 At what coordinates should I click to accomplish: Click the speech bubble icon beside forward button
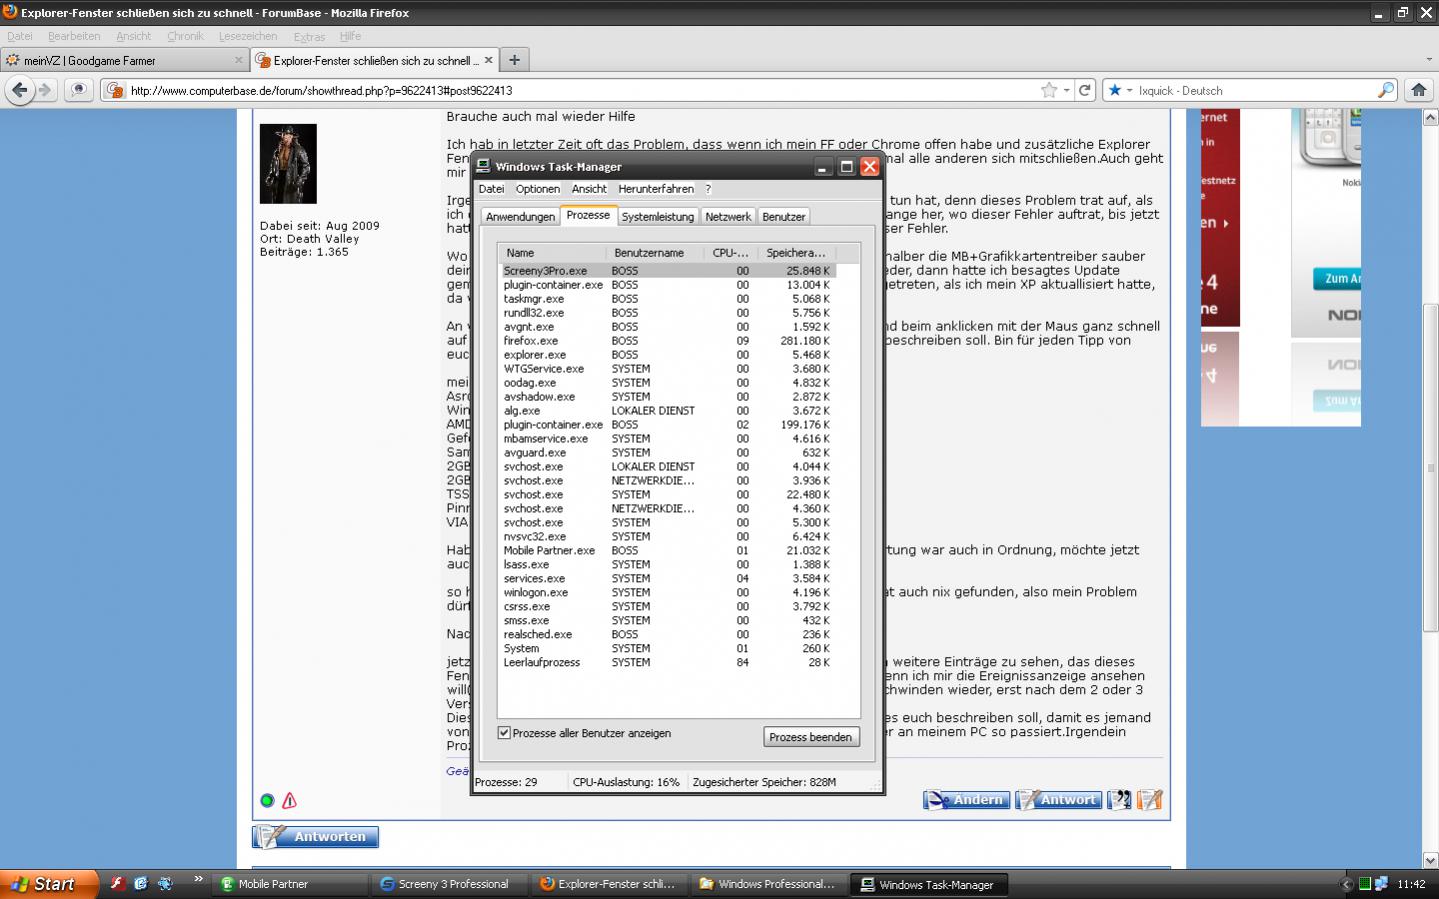click(x=79, y=90)
